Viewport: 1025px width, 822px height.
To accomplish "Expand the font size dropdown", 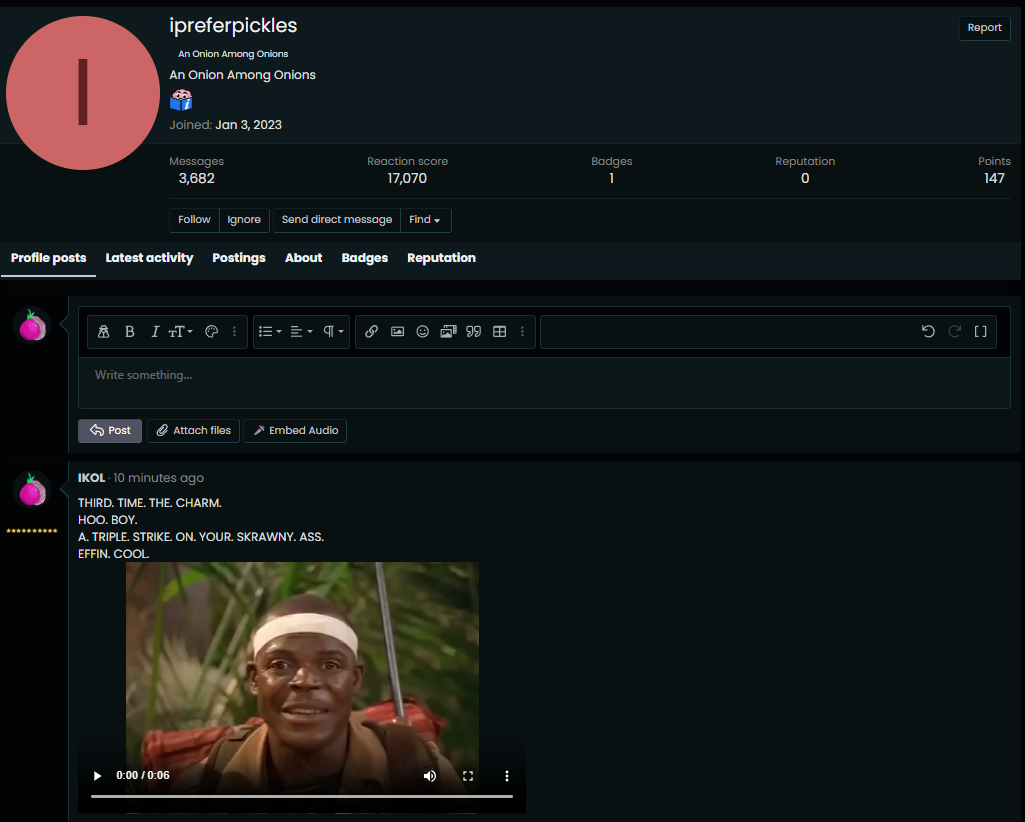I will pos(181,332).
